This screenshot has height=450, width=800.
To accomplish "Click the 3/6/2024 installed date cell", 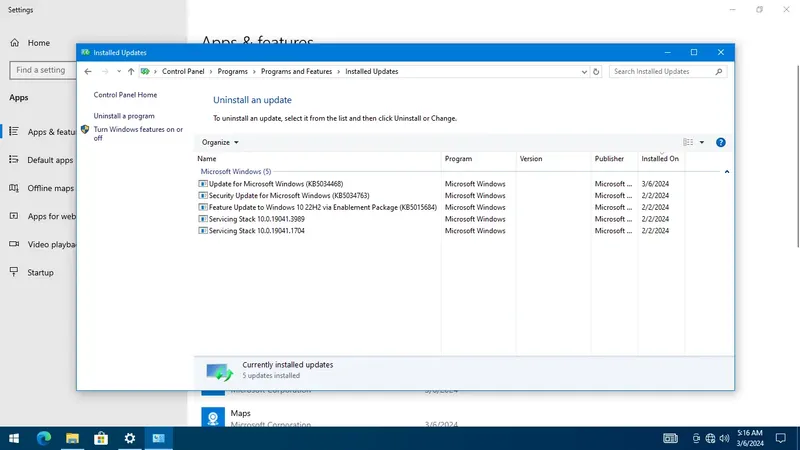I will [x=655, y=184].
